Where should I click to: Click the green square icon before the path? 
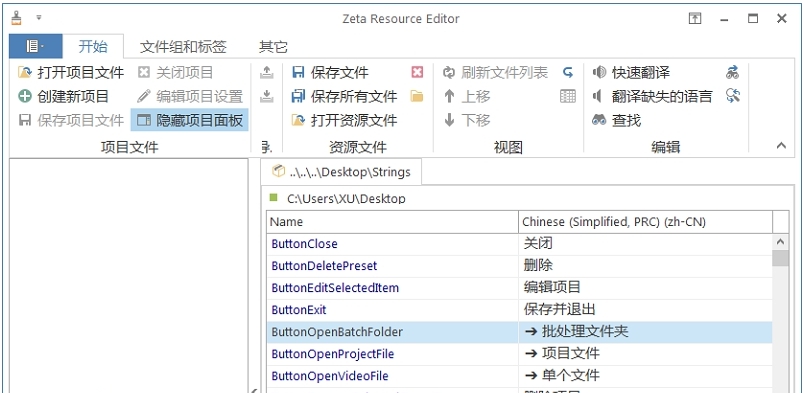point(273,197)
